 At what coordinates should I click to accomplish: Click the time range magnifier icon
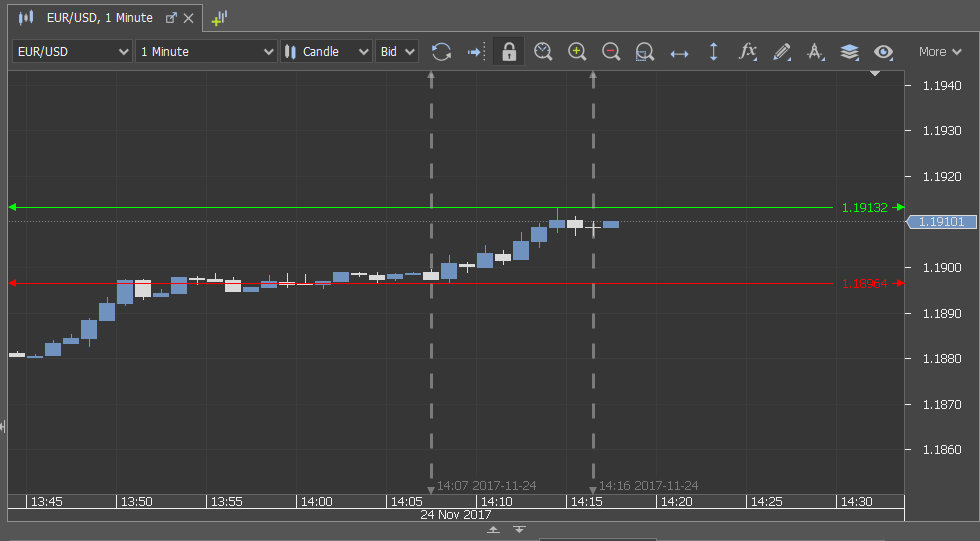click(543, 51)
